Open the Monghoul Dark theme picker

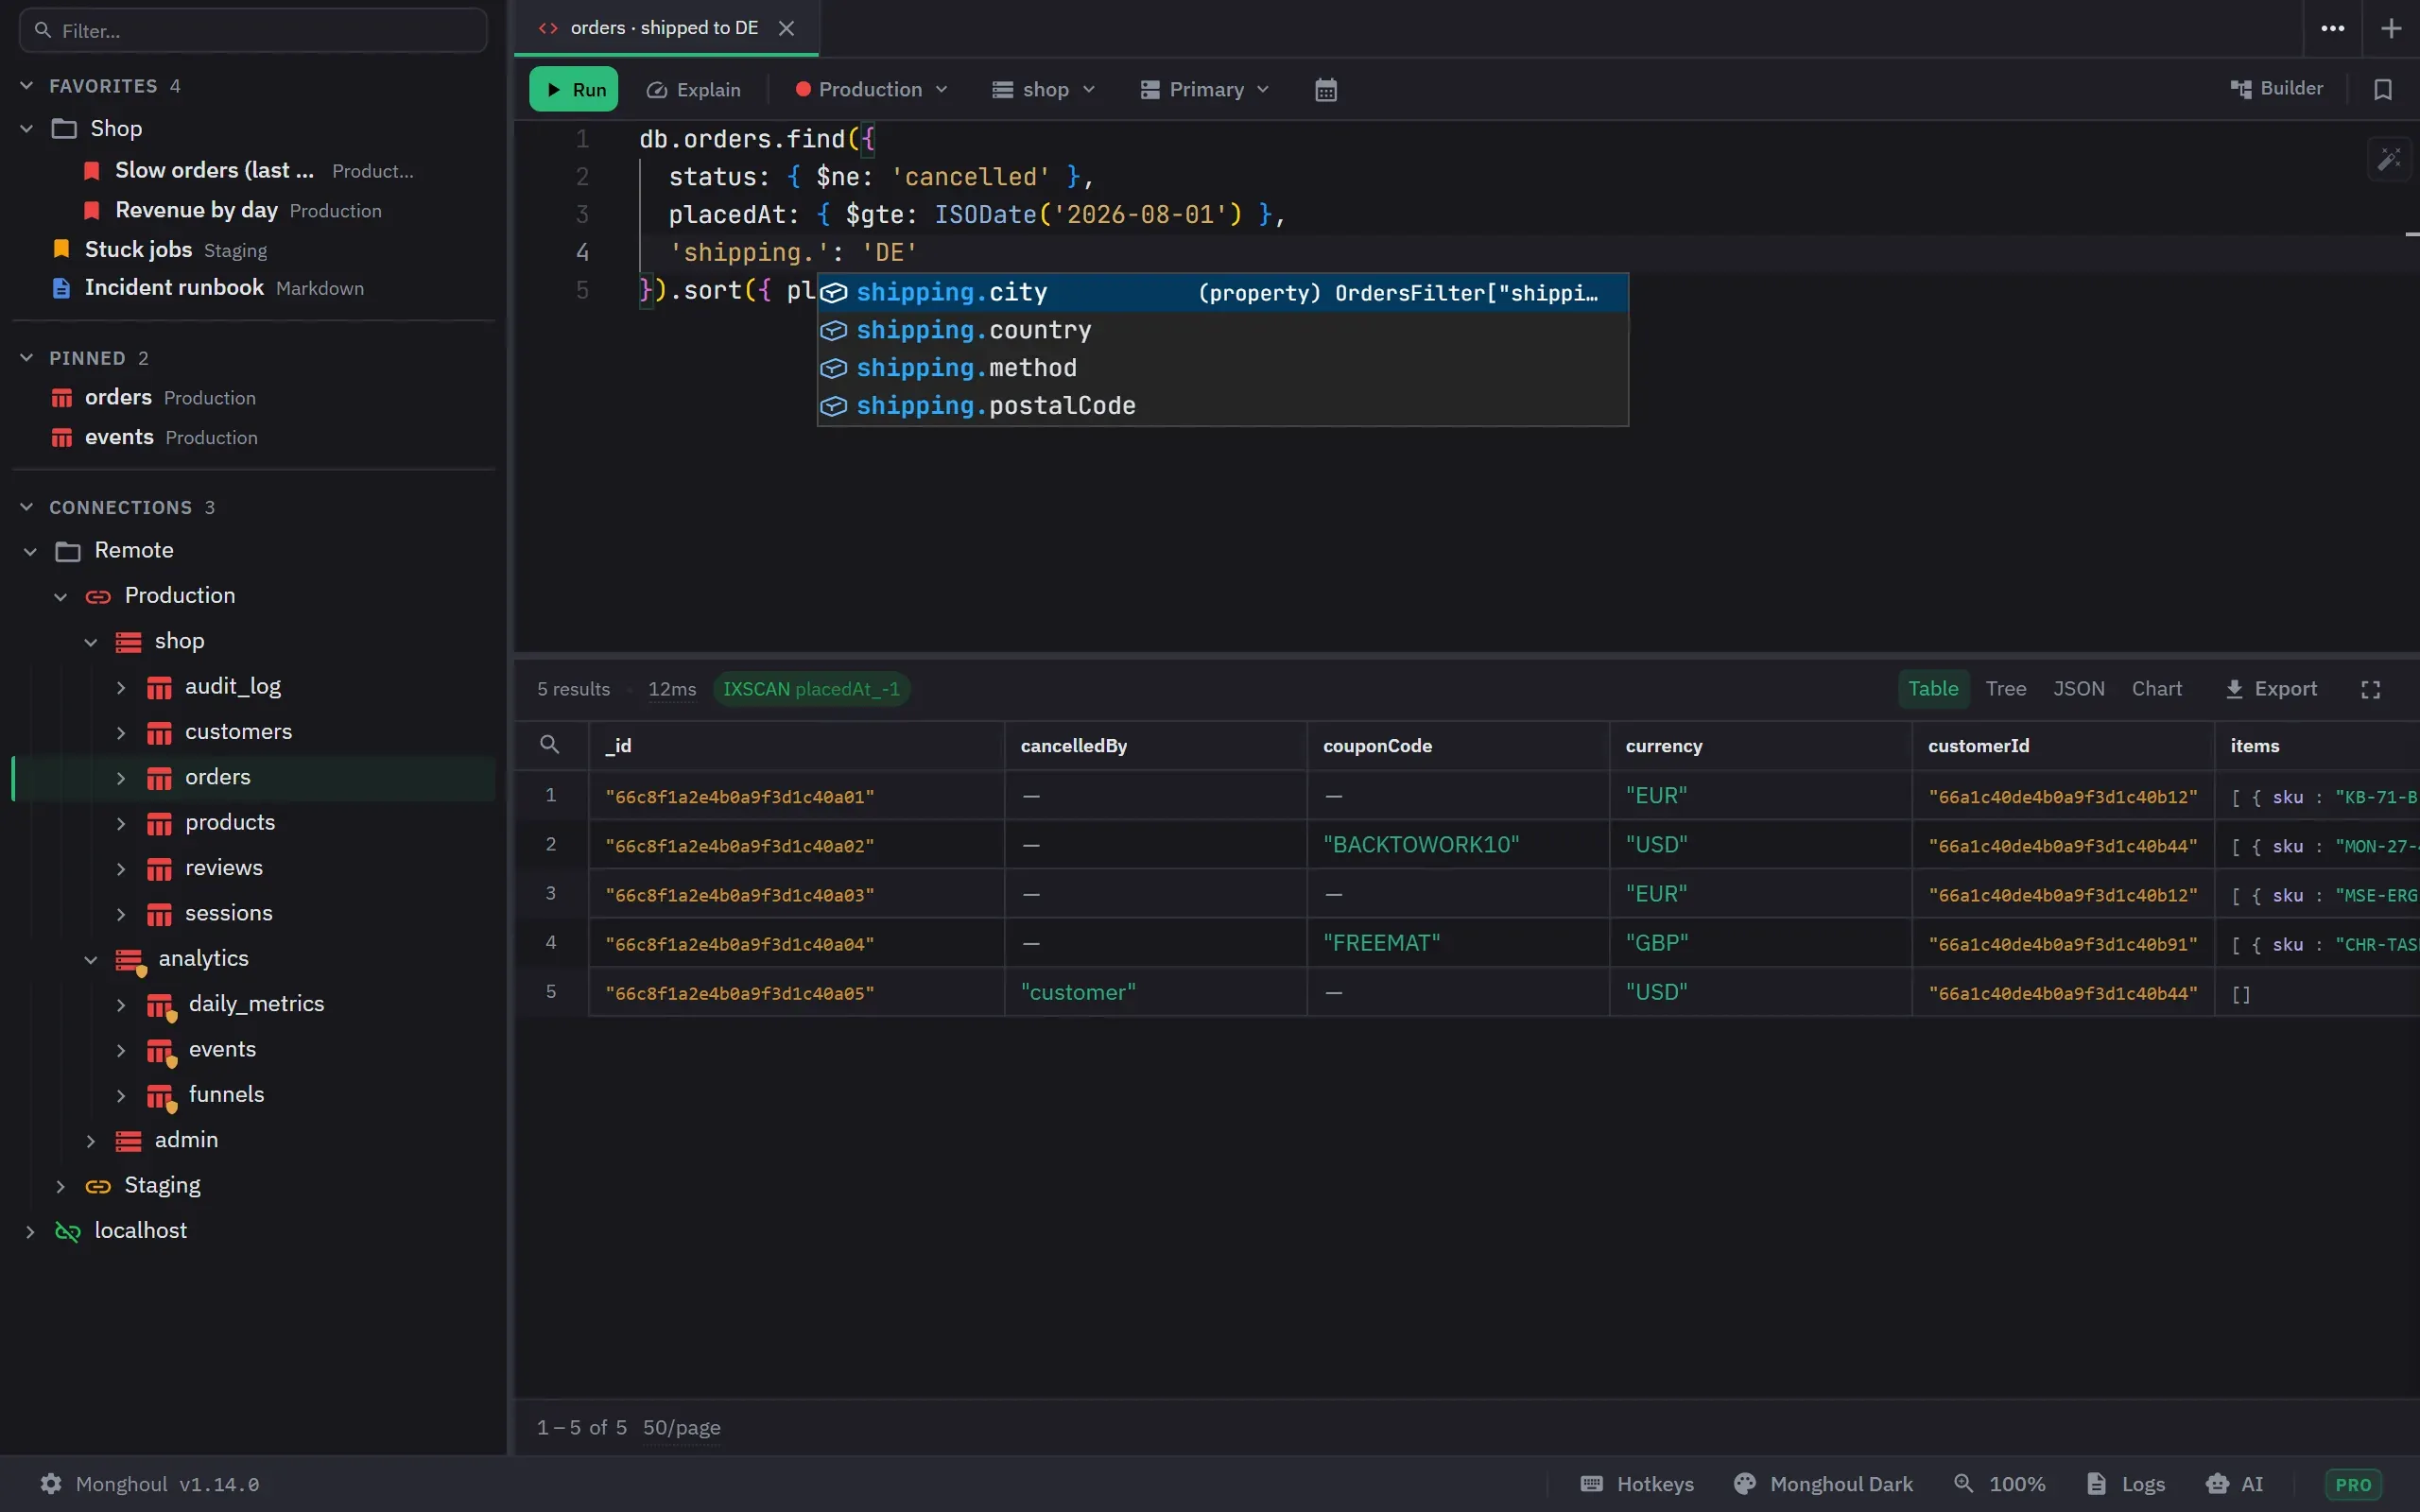coord(1823,1484)
